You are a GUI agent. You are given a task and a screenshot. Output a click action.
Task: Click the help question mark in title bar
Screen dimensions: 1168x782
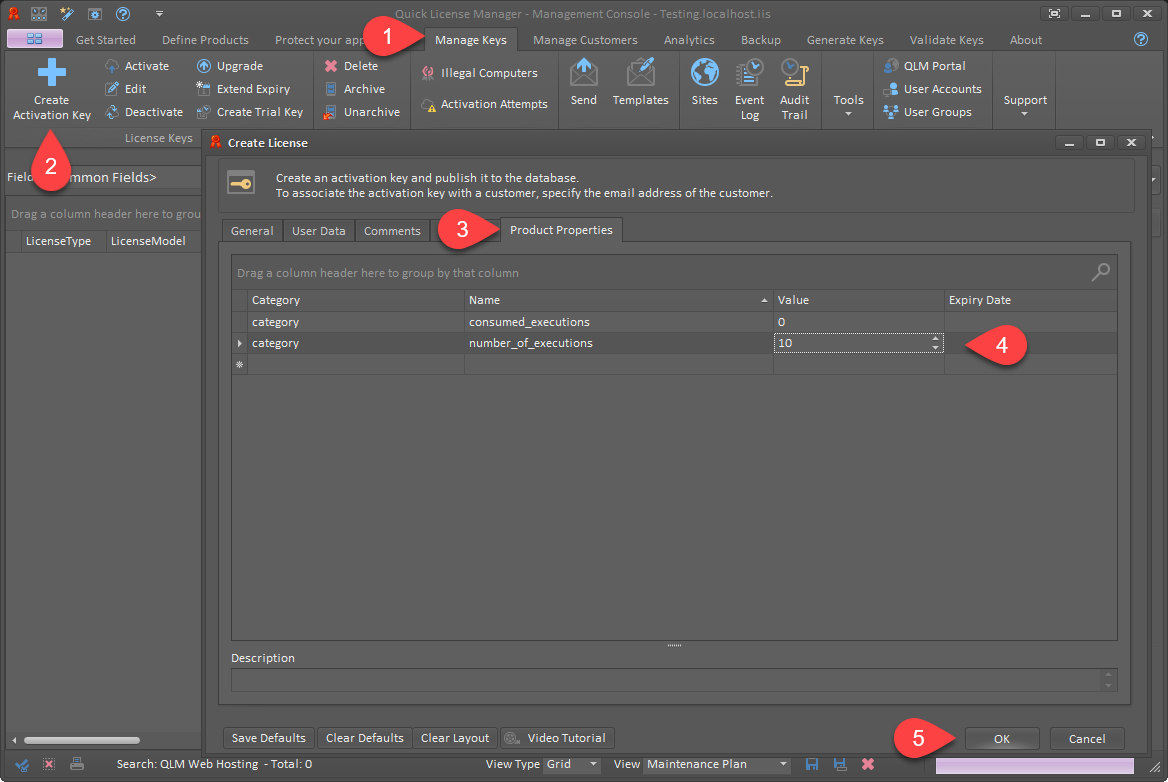[123, 13]
